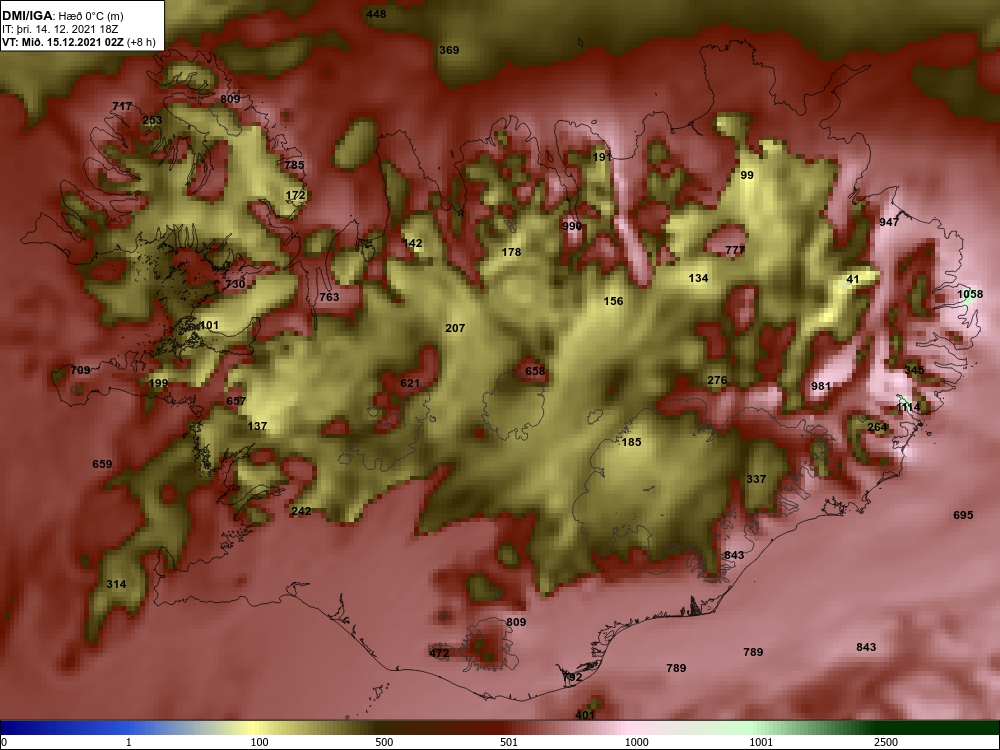Click the 785 map value
Viewport: 1000px width, 750px height.
294,165
